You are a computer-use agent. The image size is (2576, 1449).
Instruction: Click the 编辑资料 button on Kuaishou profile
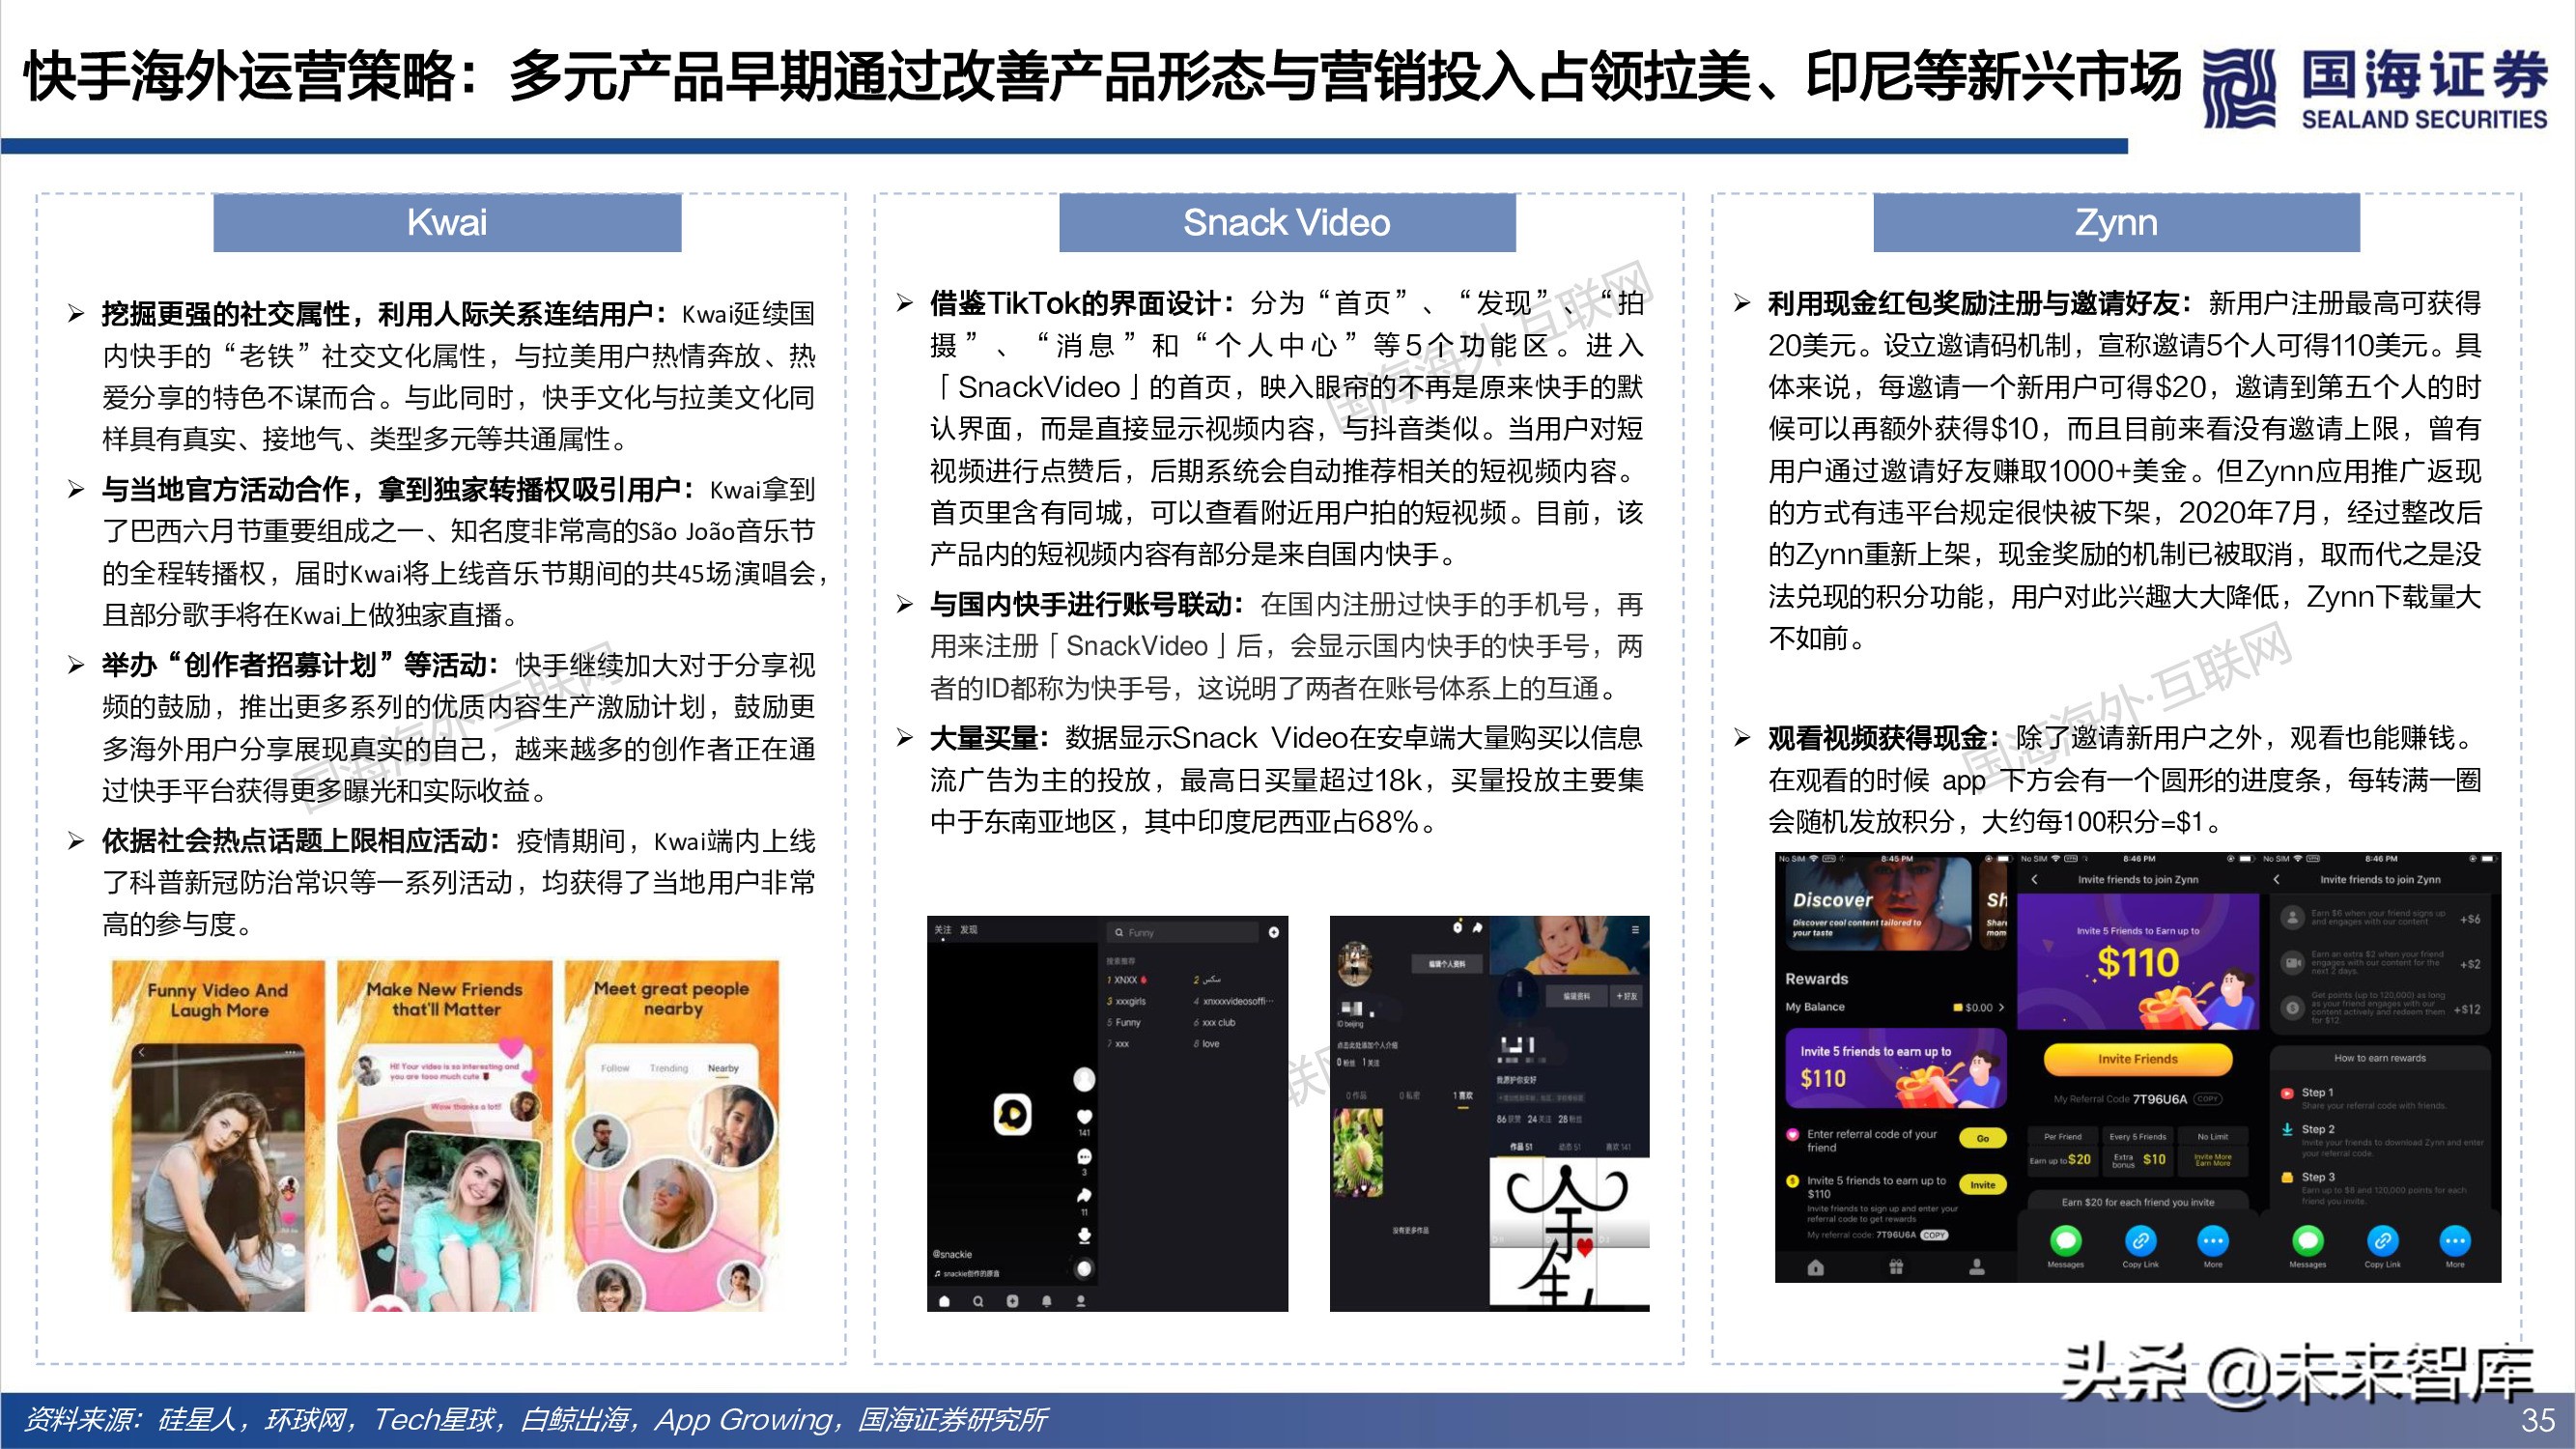(x=1577, y=996)
